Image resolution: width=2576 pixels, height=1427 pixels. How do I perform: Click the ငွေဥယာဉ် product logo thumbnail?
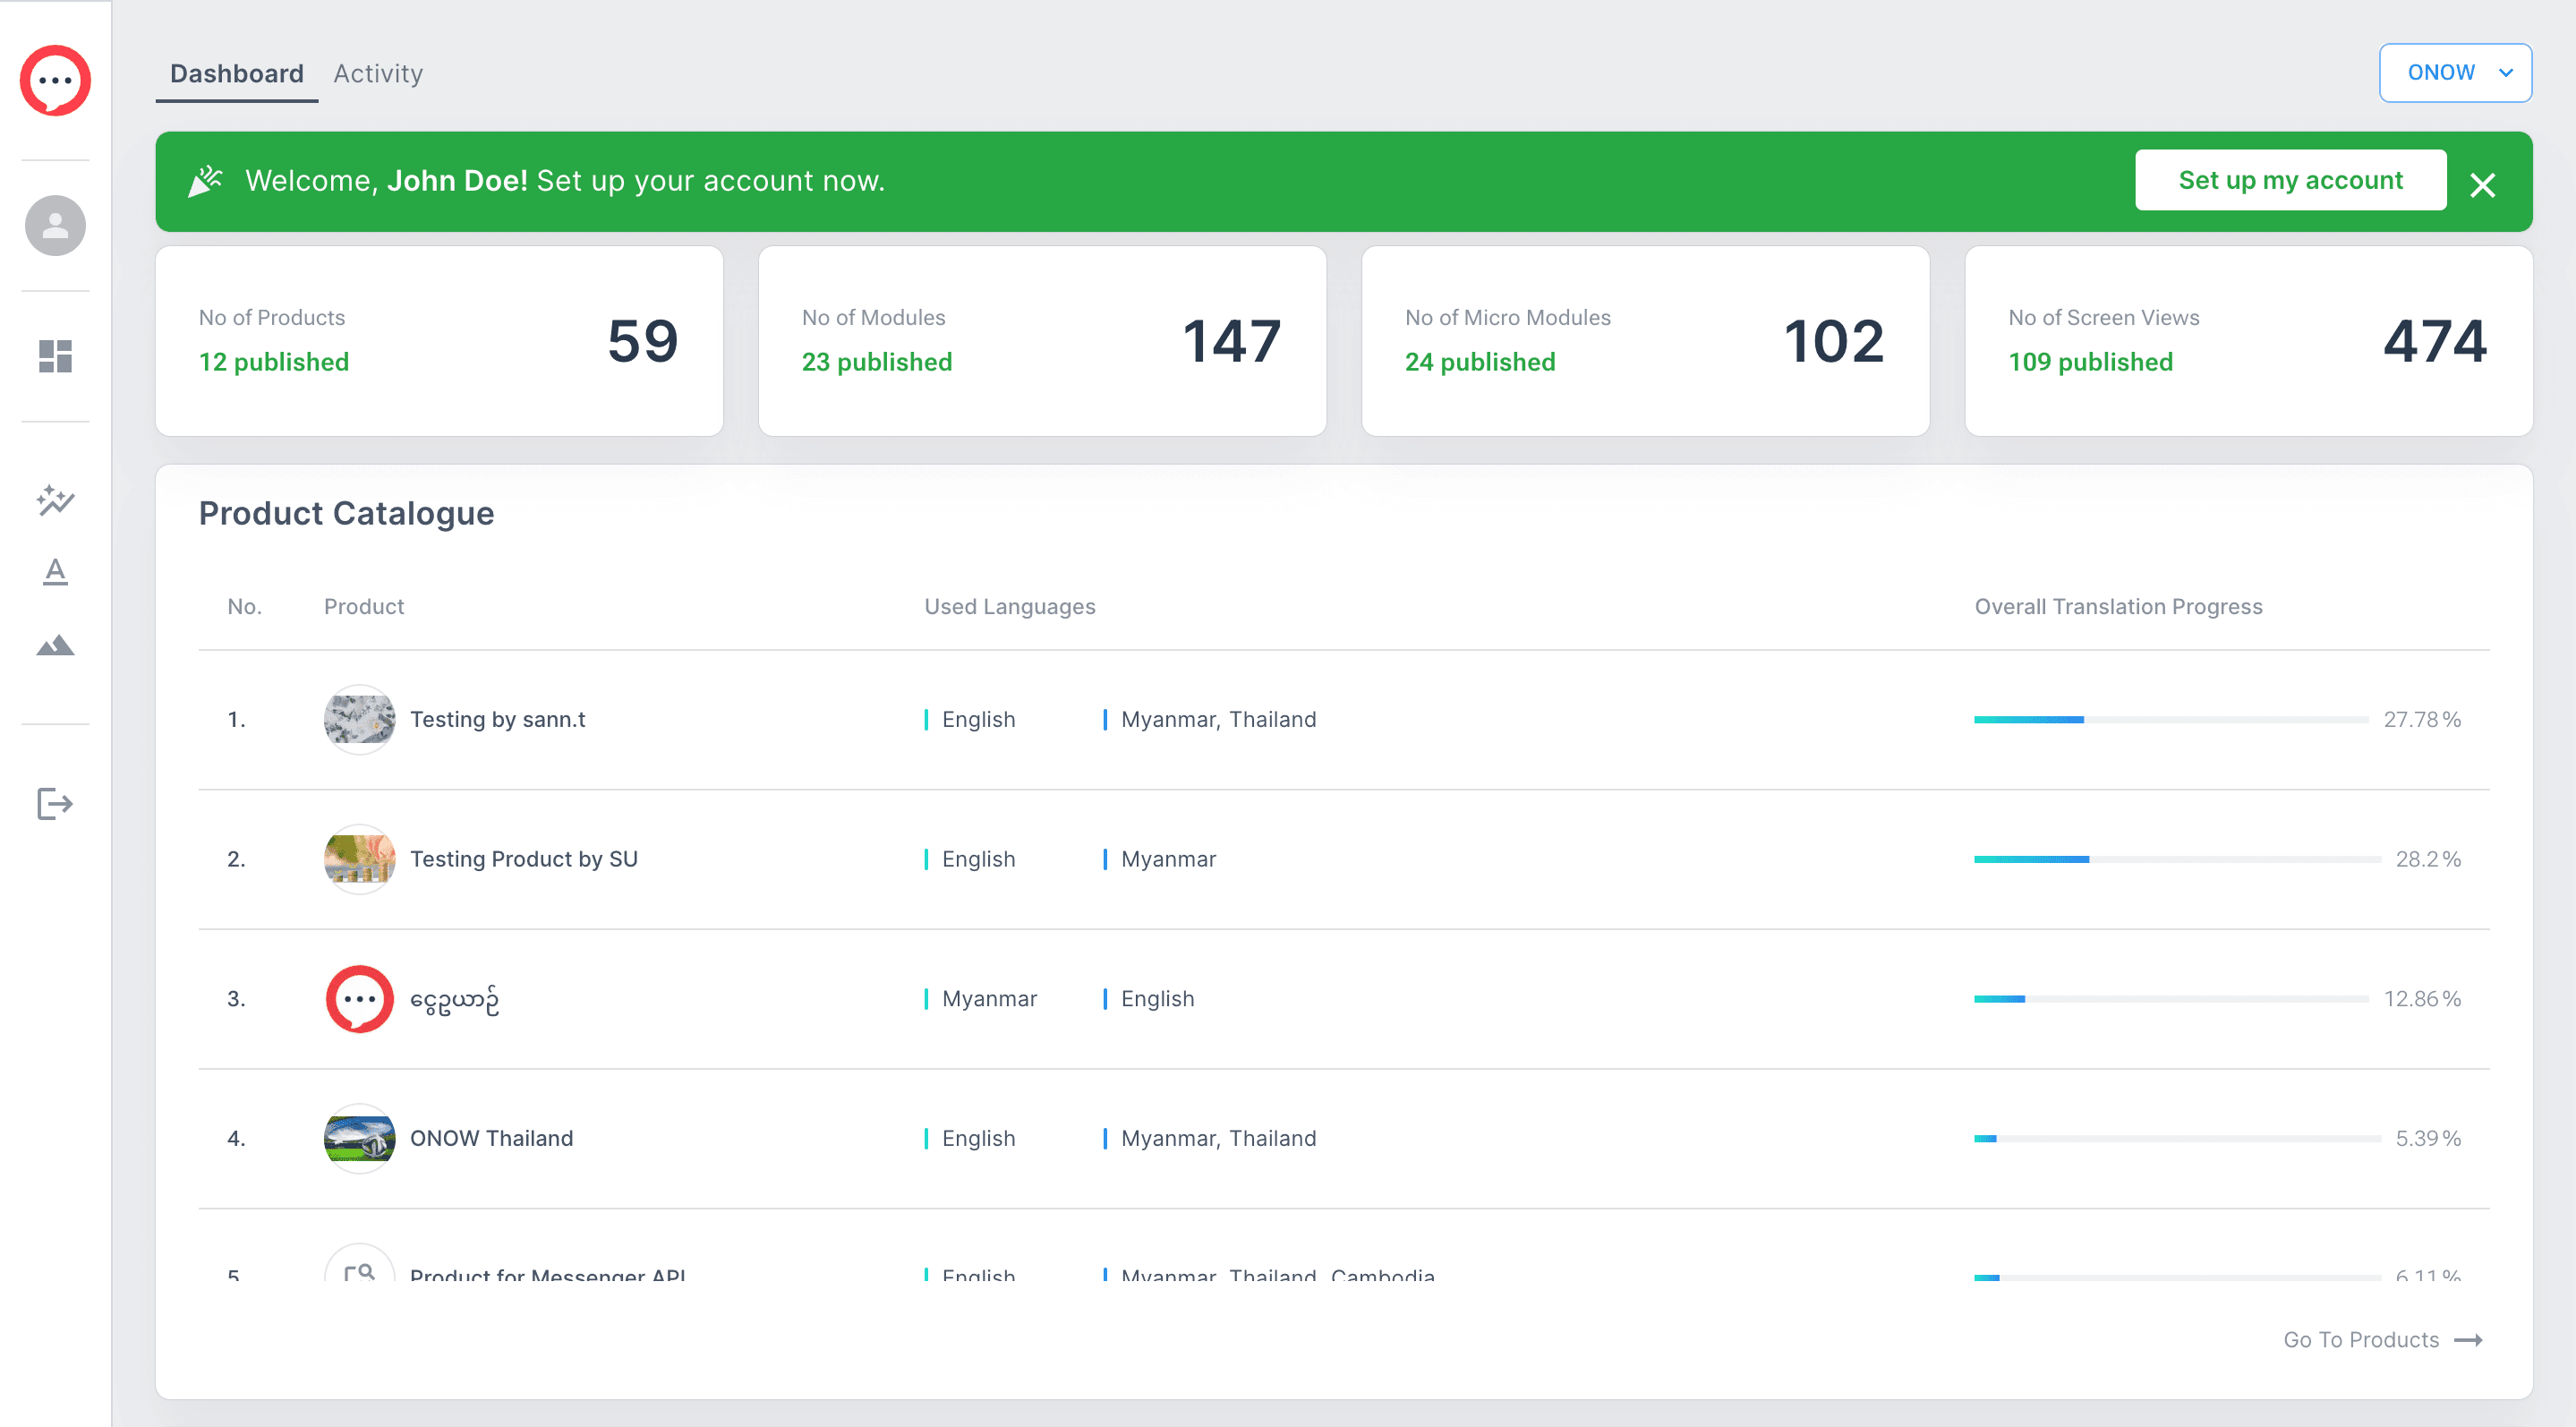click(x=359, y=998)
